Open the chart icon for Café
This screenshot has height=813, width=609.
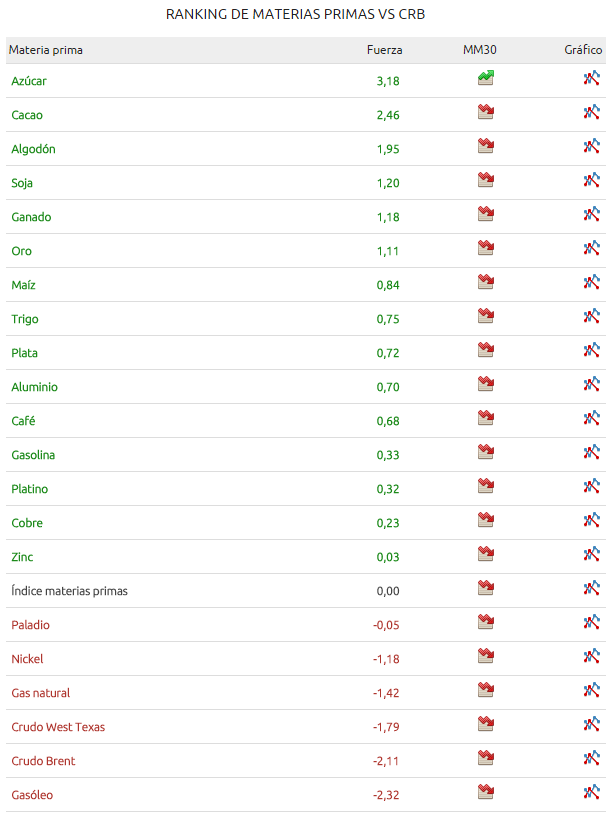591,418
